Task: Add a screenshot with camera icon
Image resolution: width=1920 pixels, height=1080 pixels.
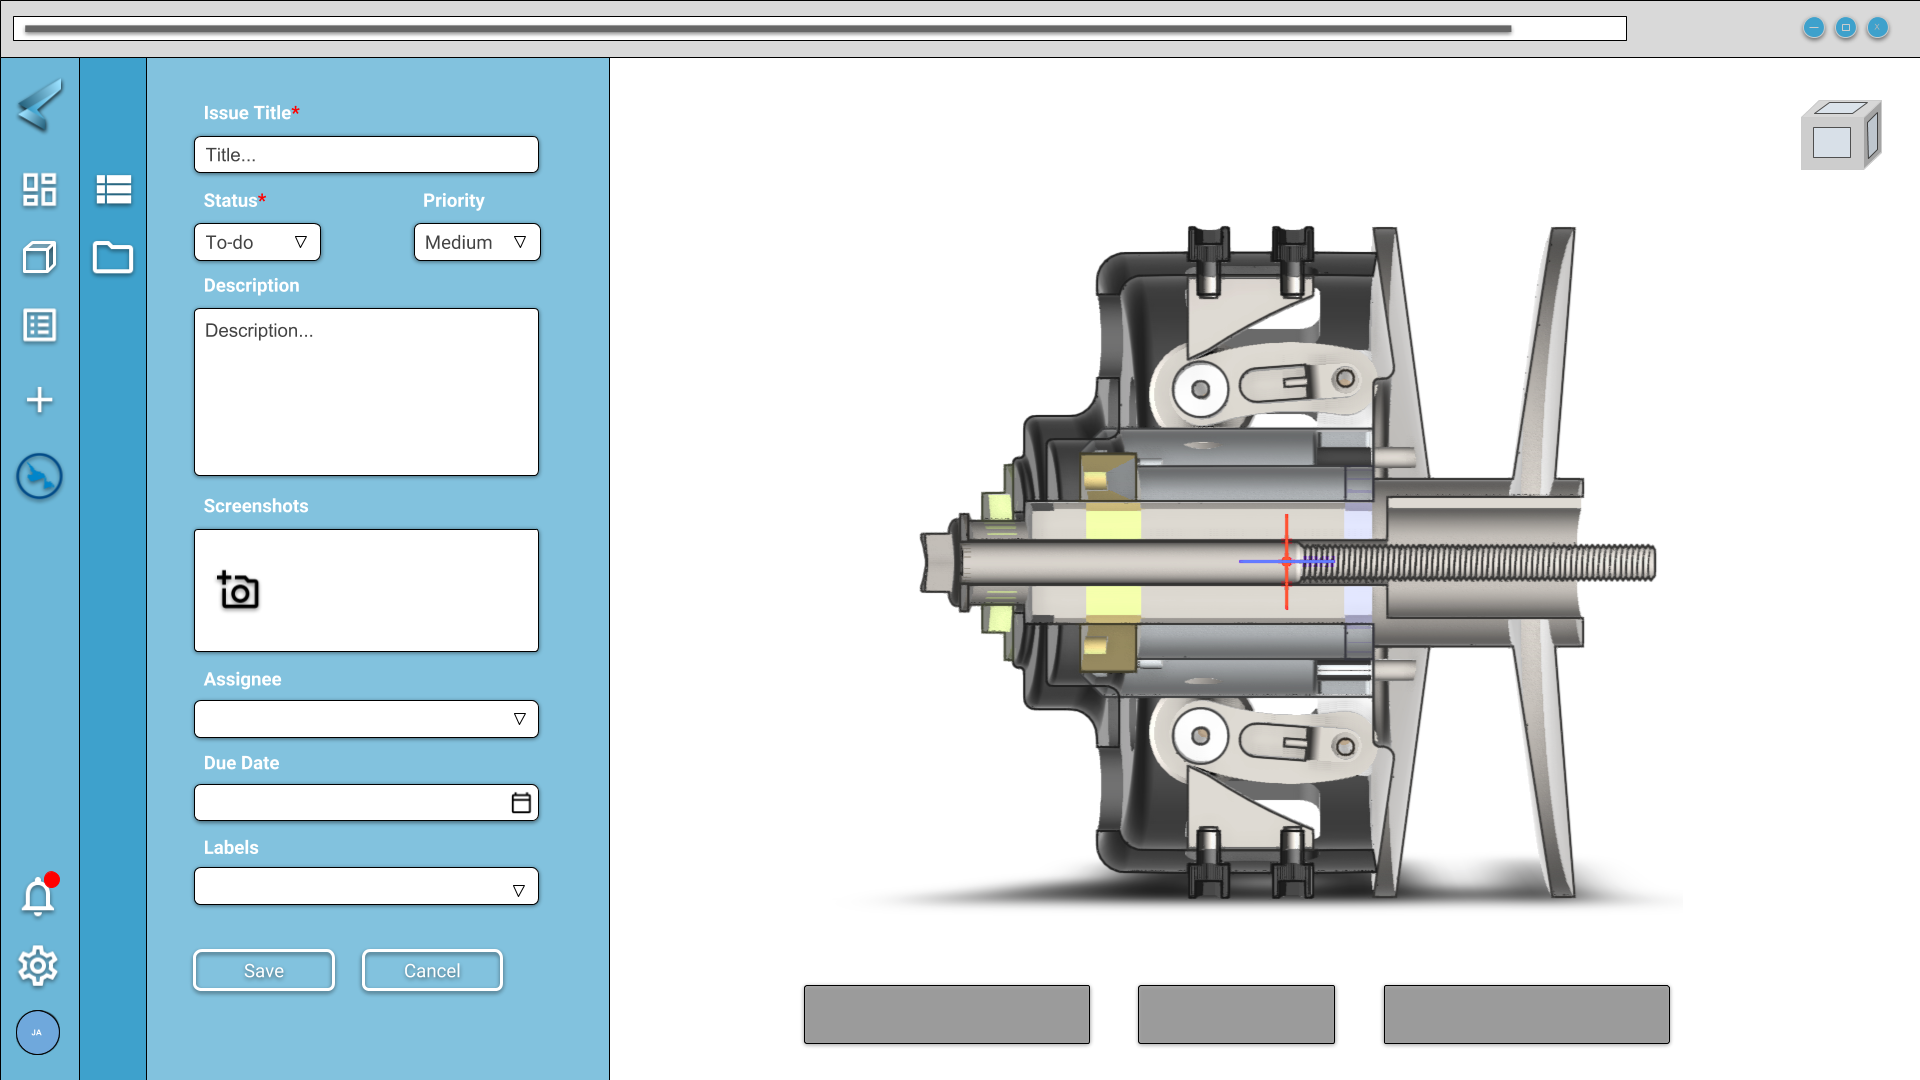Action: click(238, 590)
